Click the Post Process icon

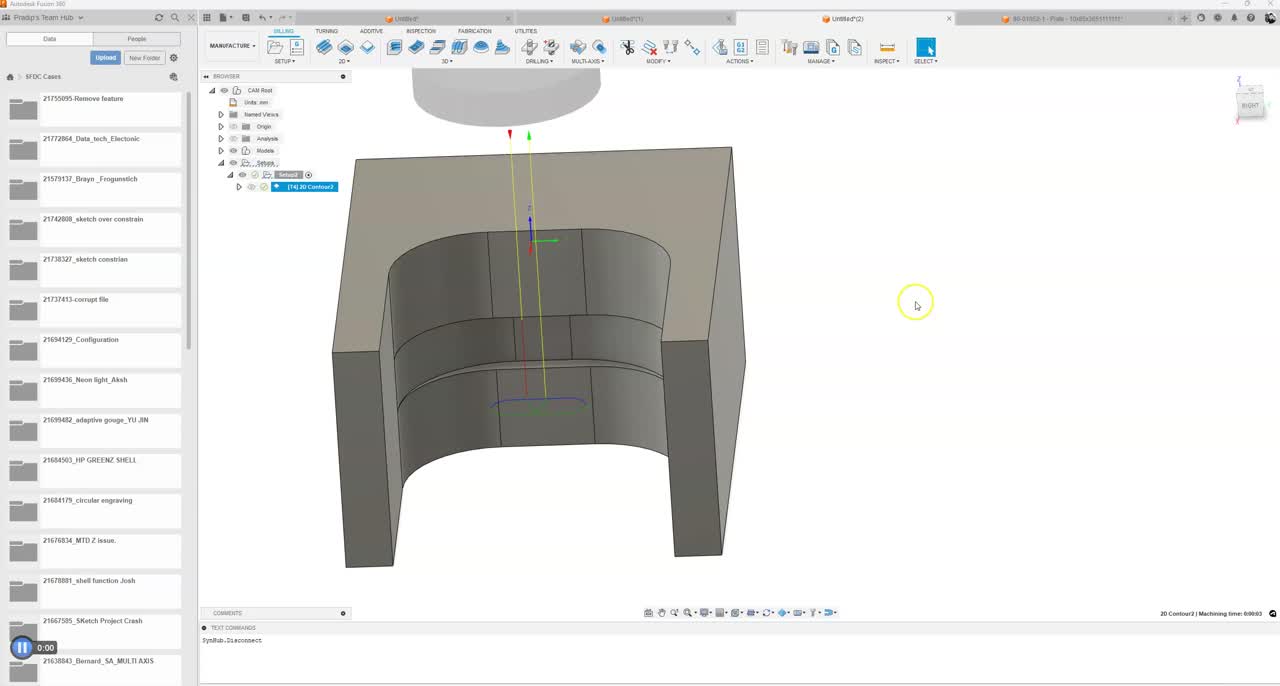(742, 47)
